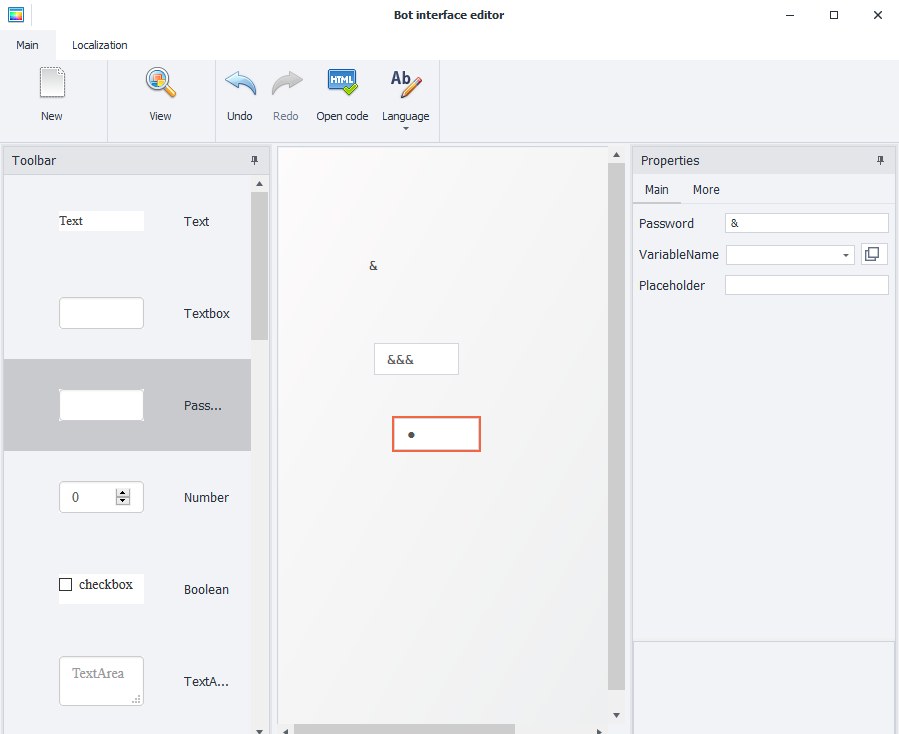Image resolution: width=899 pixels, height=734 pixels.
Task: Click the copy icon next to VariableName
Action: tap(874, 254)
